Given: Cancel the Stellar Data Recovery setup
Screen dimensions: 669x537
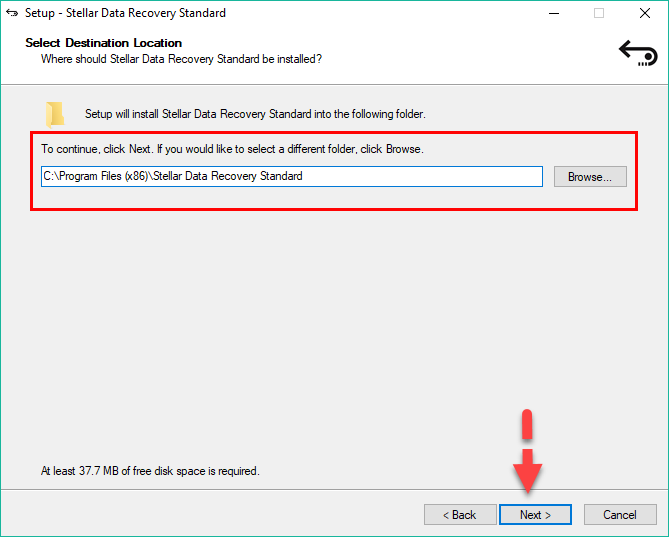Looking at the screenshot, I should [x=619, y=515].
